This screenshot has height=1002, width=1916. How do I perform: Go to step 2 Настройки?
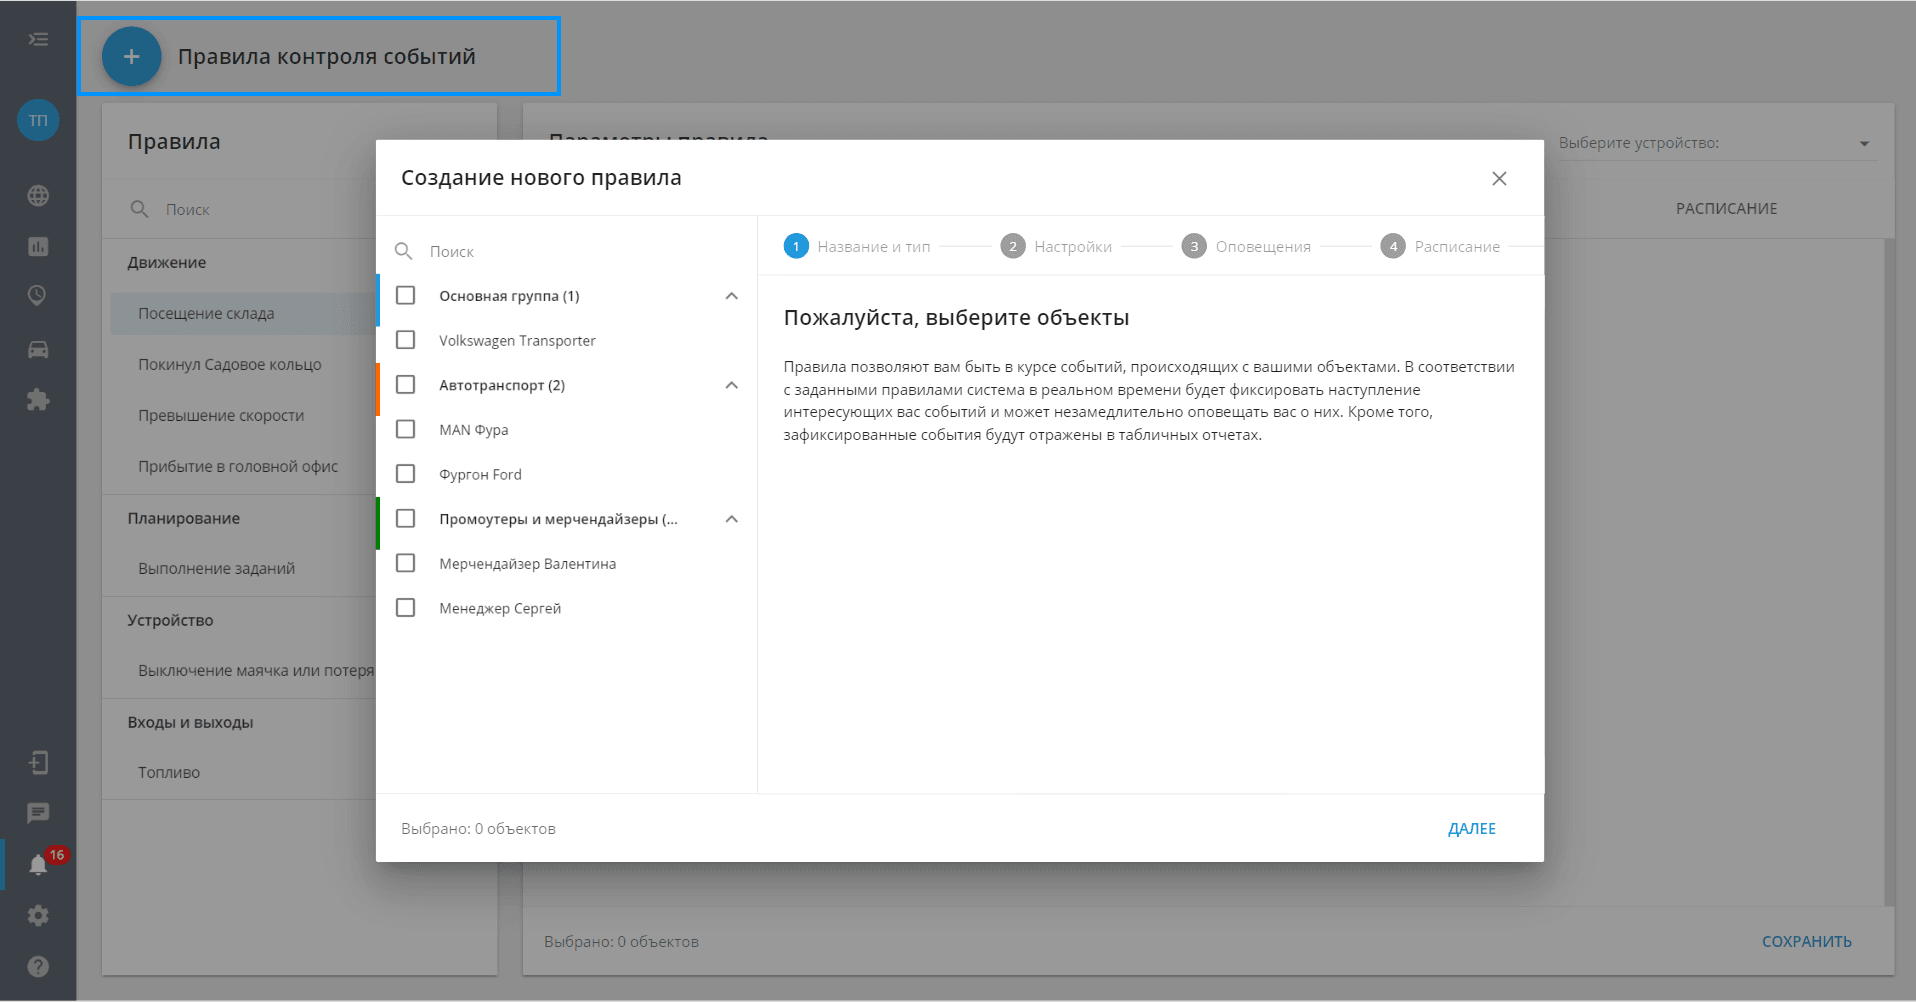coord(1056,246)
